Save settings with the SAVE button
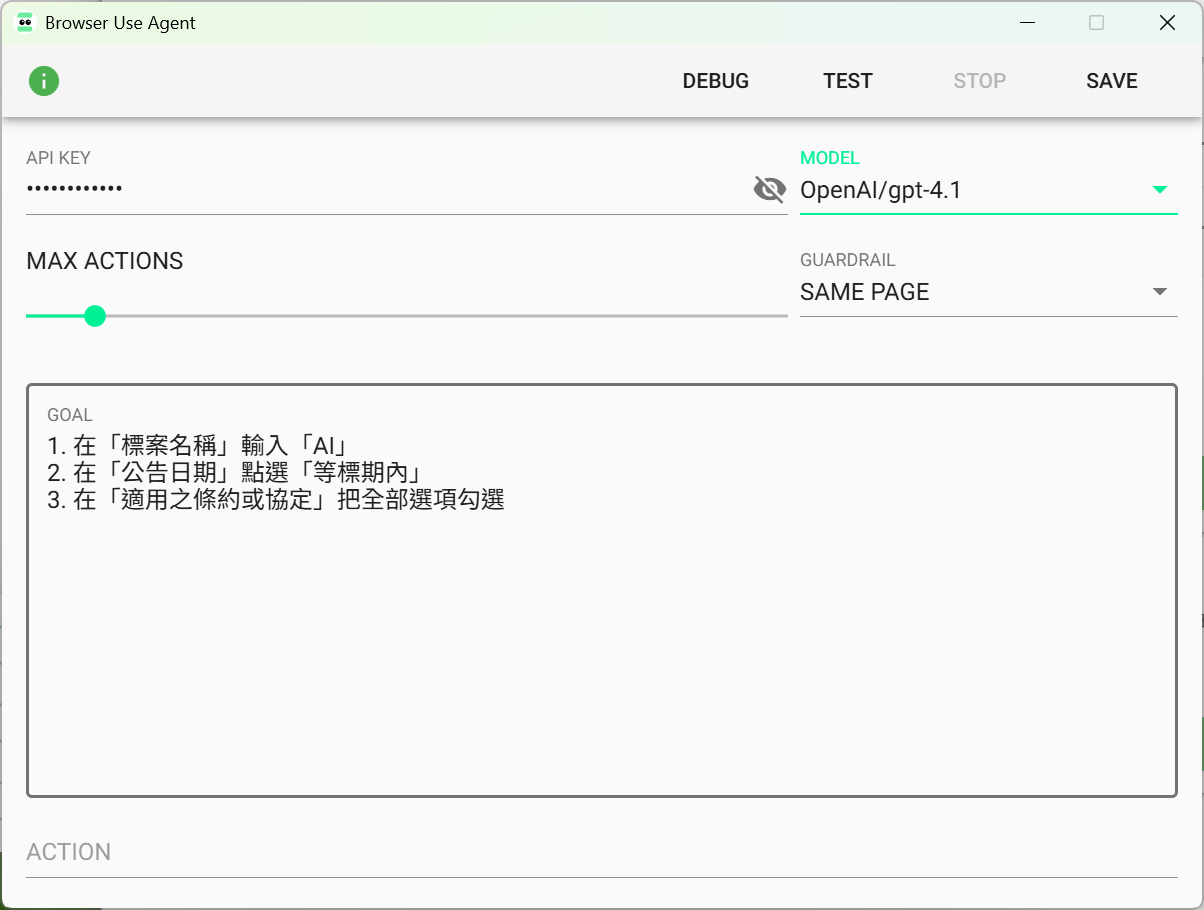Screen dimensions: 1204x910 click(x=1111, y=81)
